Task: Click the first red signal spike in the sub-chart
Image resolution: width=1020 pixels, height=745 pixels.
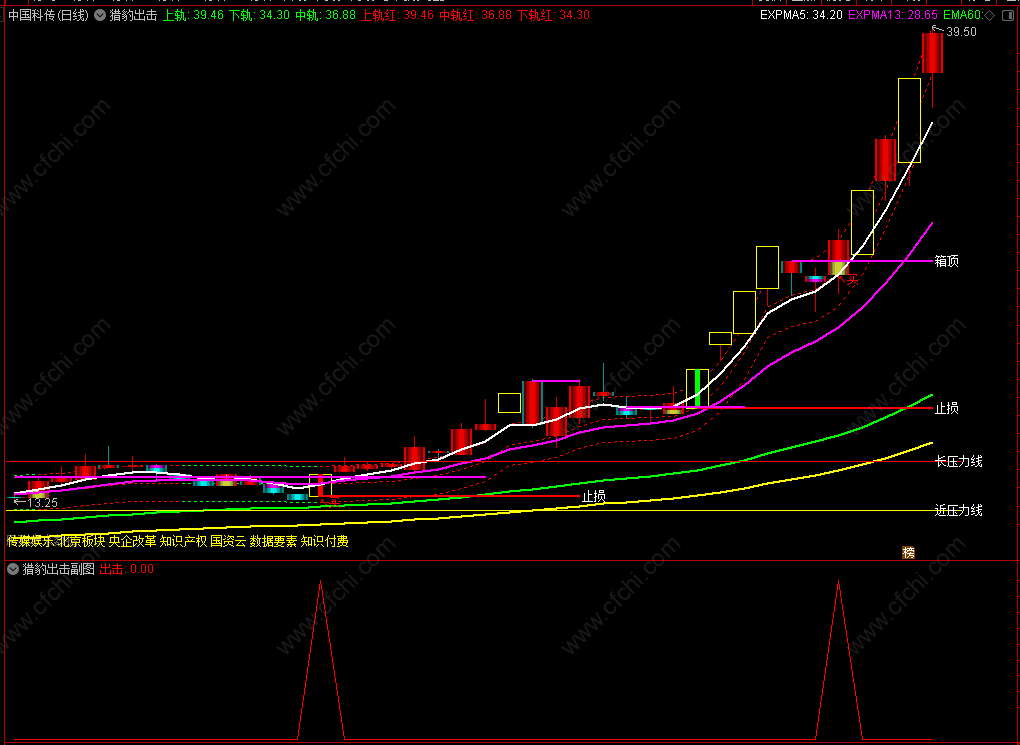Action: tap(320, 659)
